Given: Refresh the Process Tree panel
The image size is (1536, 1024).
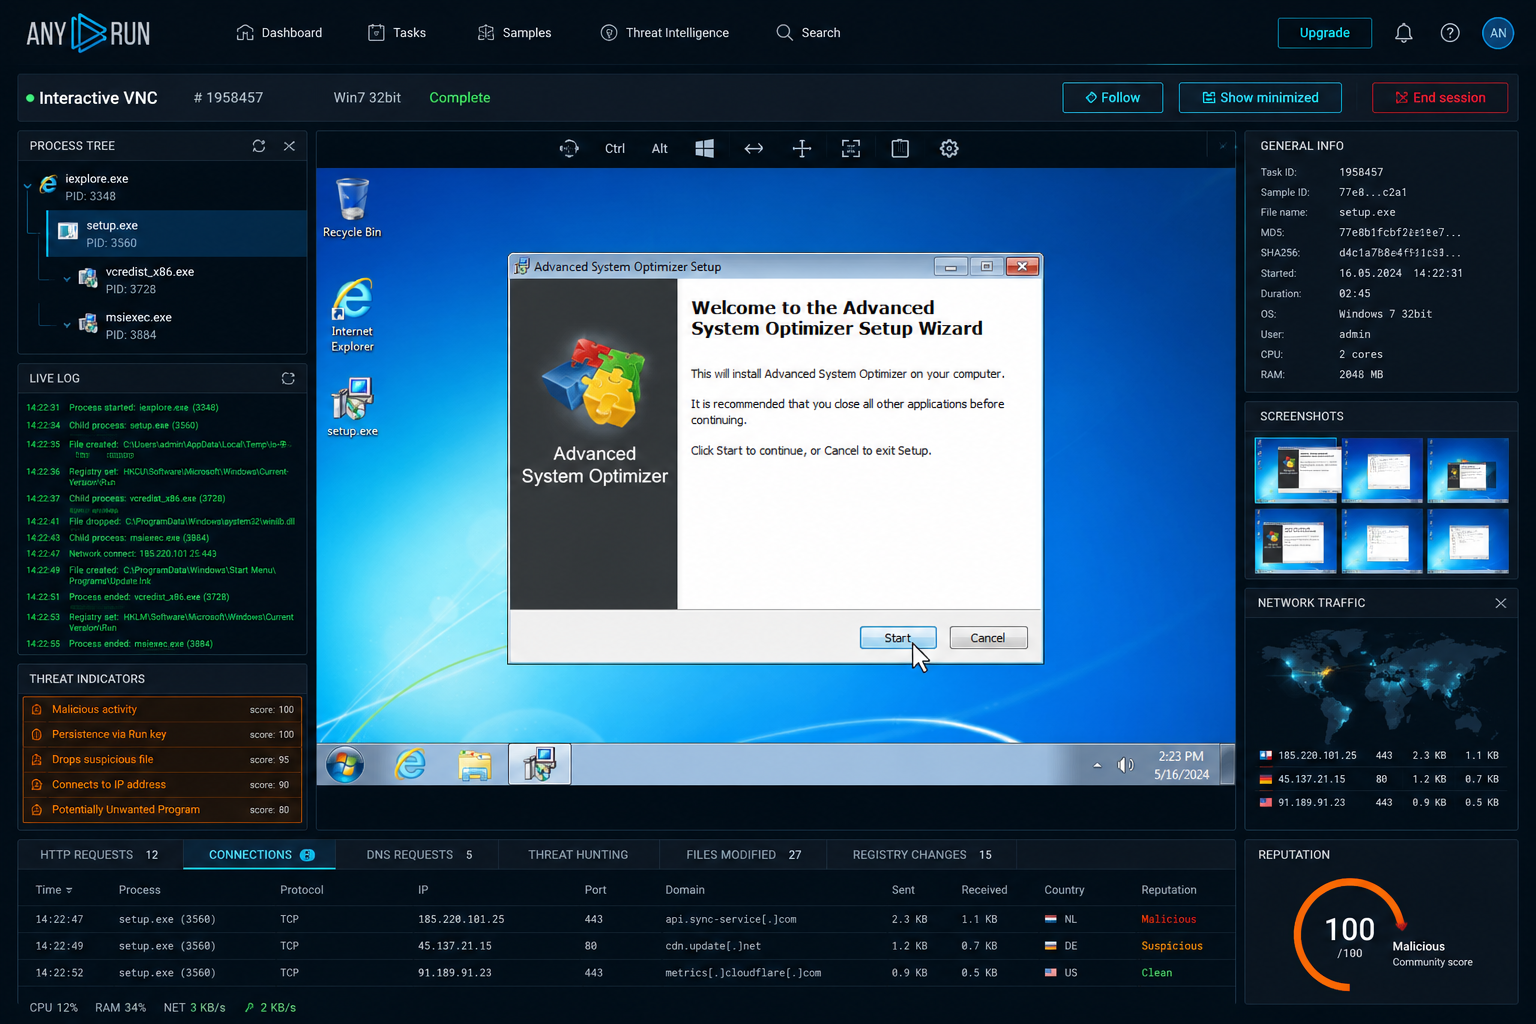Looking at the screenshot, I should coord(259,146).
